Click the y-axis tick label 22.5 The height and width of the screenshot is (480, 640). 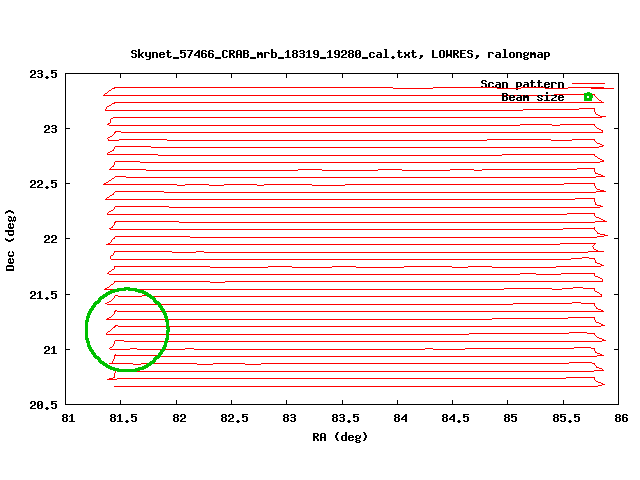(x=43, y=184)
